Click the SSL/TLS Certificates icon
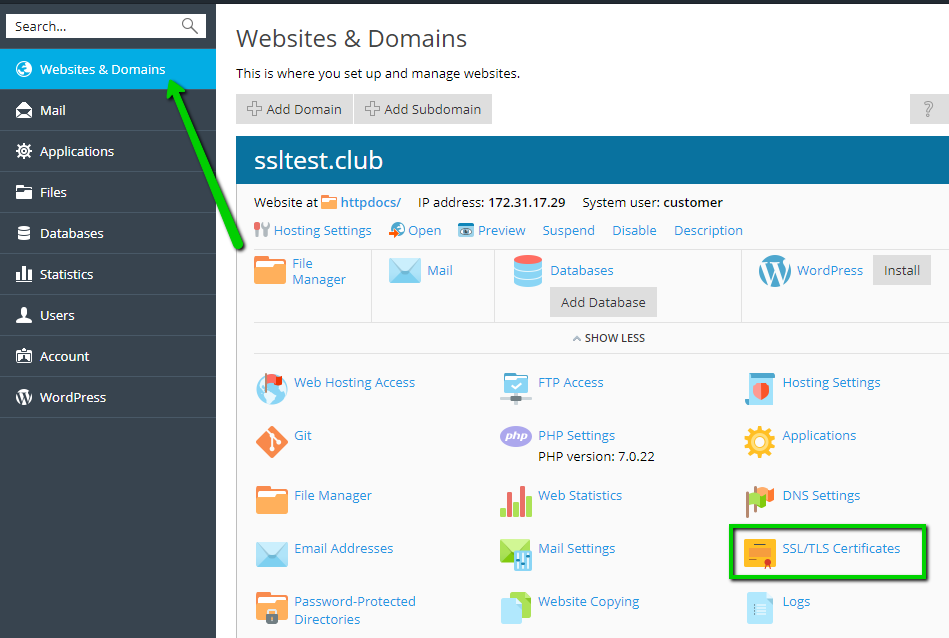 (759, 553)
